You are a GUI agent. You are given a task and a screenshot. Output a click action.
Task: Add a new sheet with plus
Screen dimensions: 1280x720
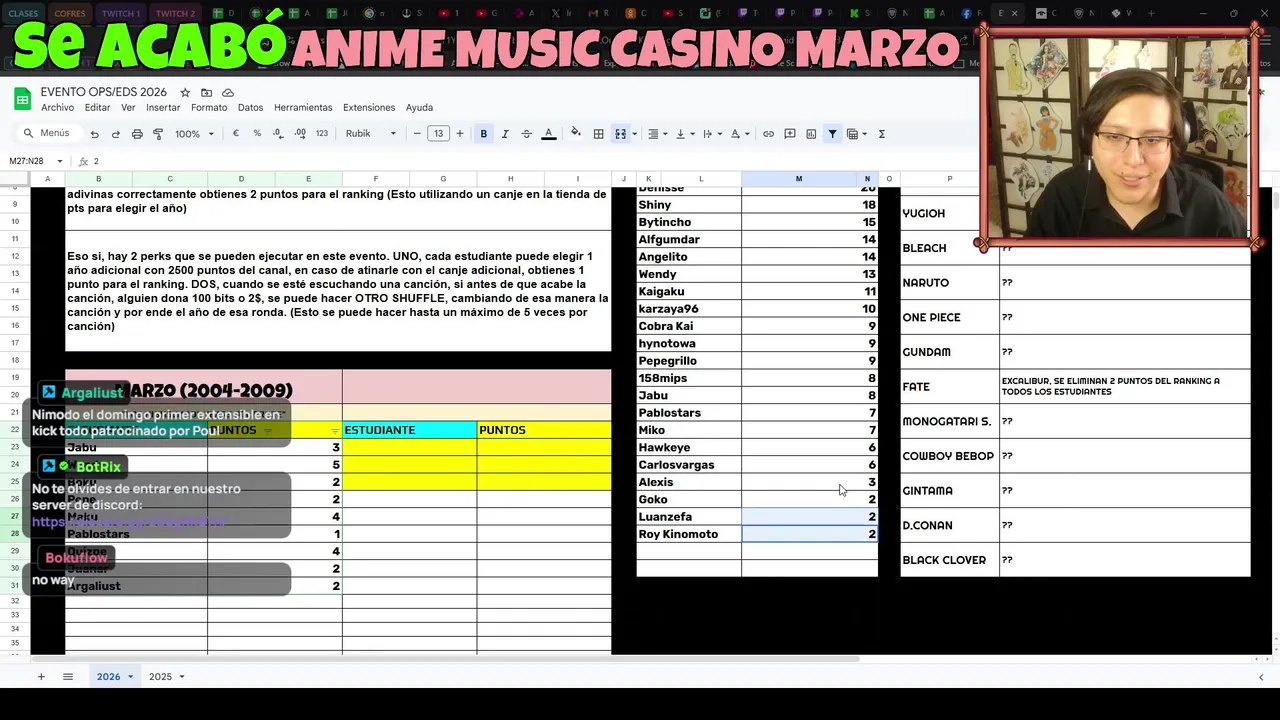click(41, 677)
